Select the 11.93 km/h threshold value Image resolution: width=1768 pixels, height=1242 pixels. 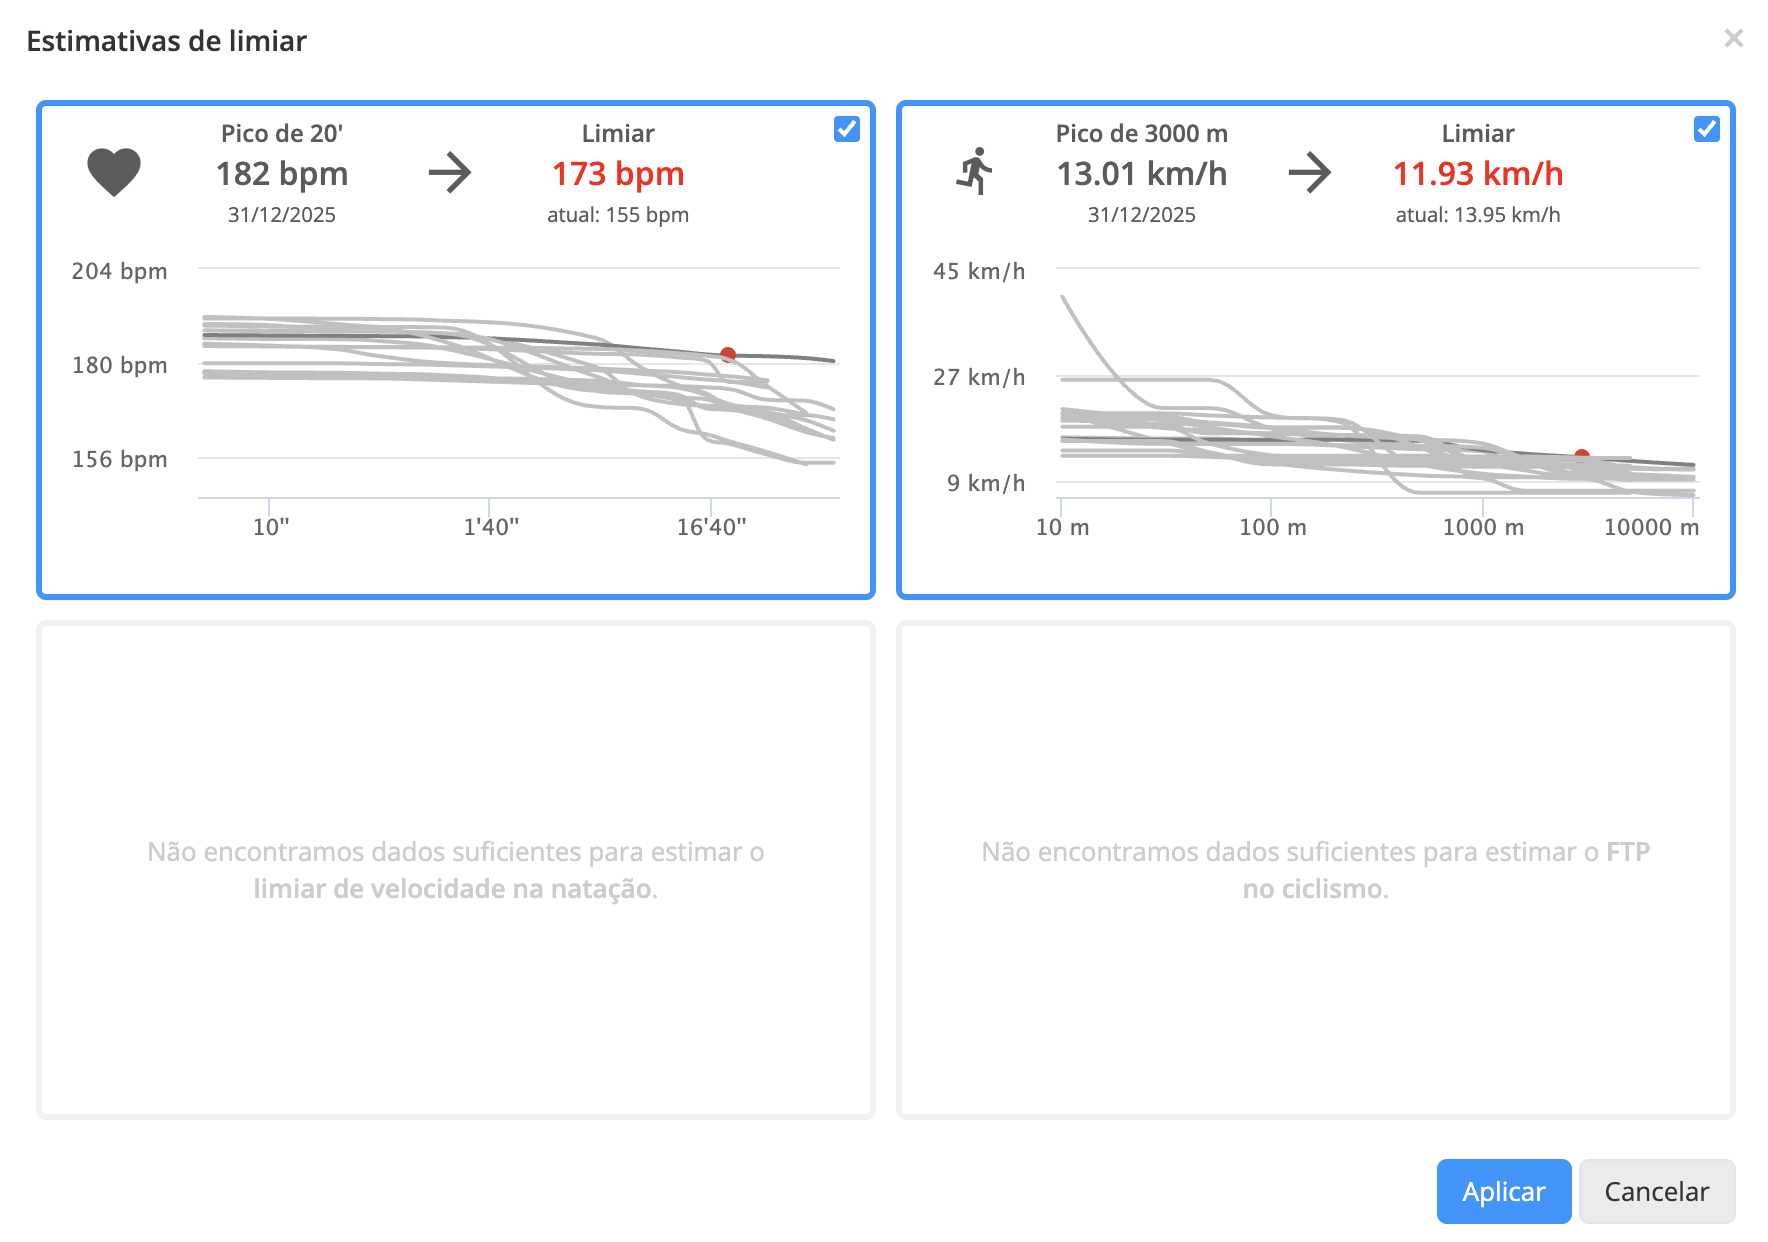click(x=1478, y=174)
